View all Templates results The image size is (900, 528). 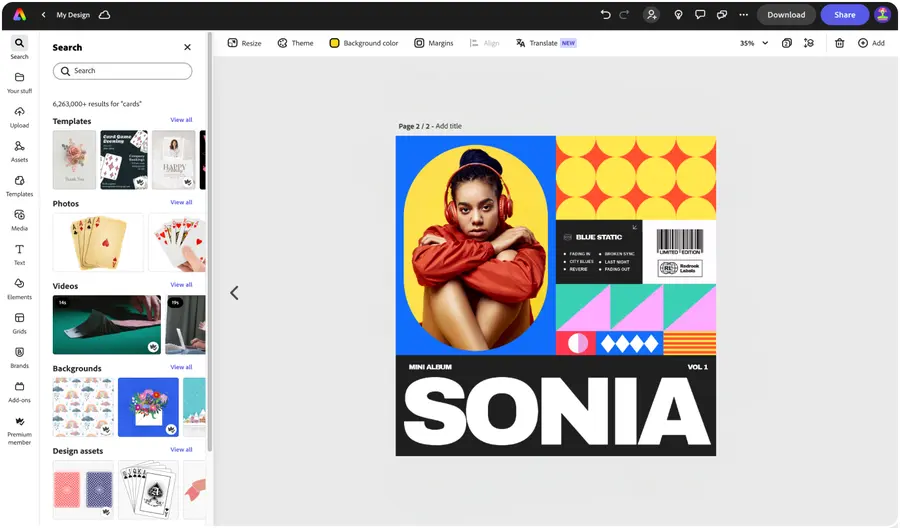pyautogui.click(x=181, y=120)
